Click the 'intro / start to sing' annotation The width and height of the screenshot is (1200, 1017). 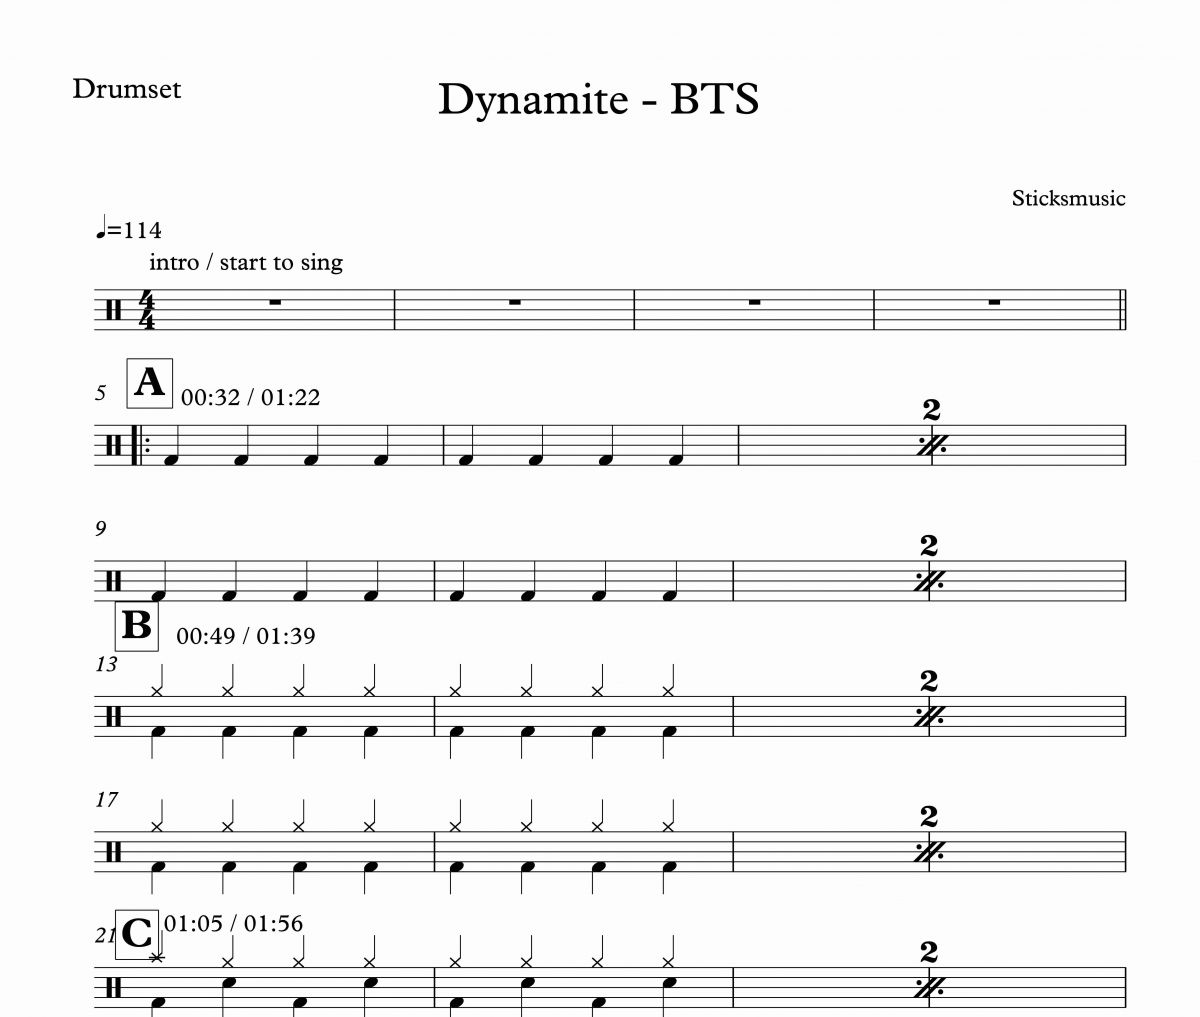pos(246,262)
